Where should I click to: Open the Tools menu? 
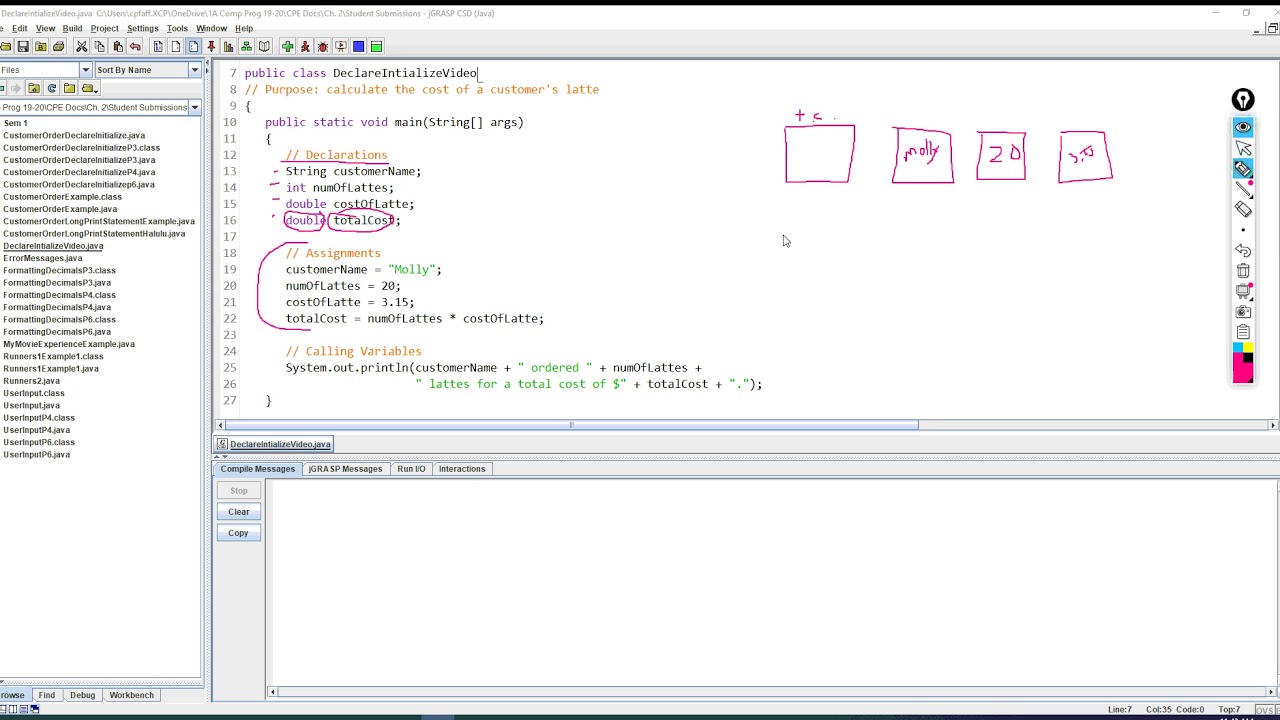click(177, 28)
